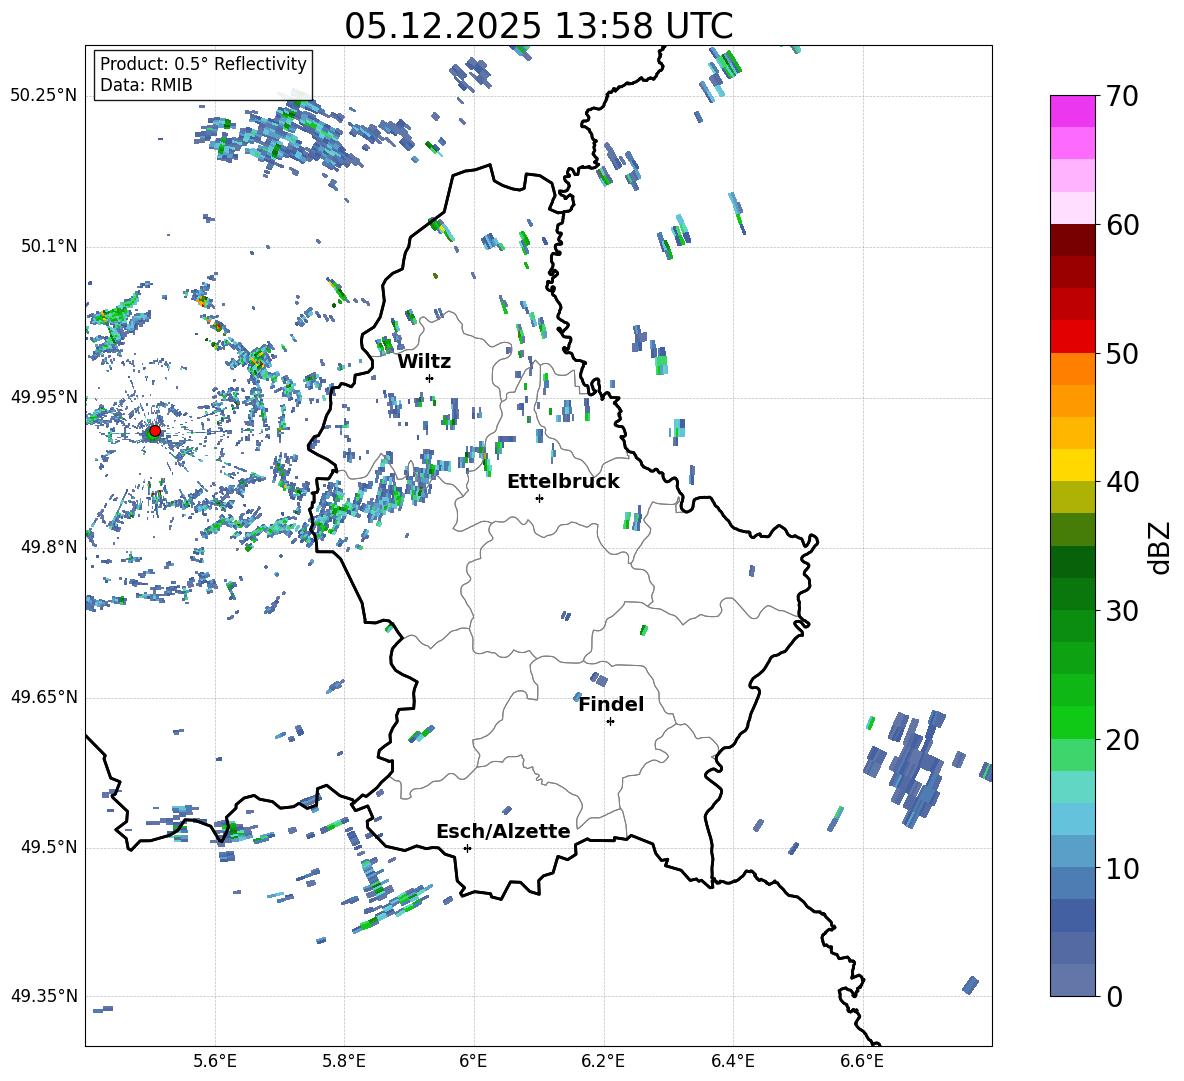This screenshot has height=1081, width=1184.
Task: Click the Findel location cross marker
Action: click(610, 722)
